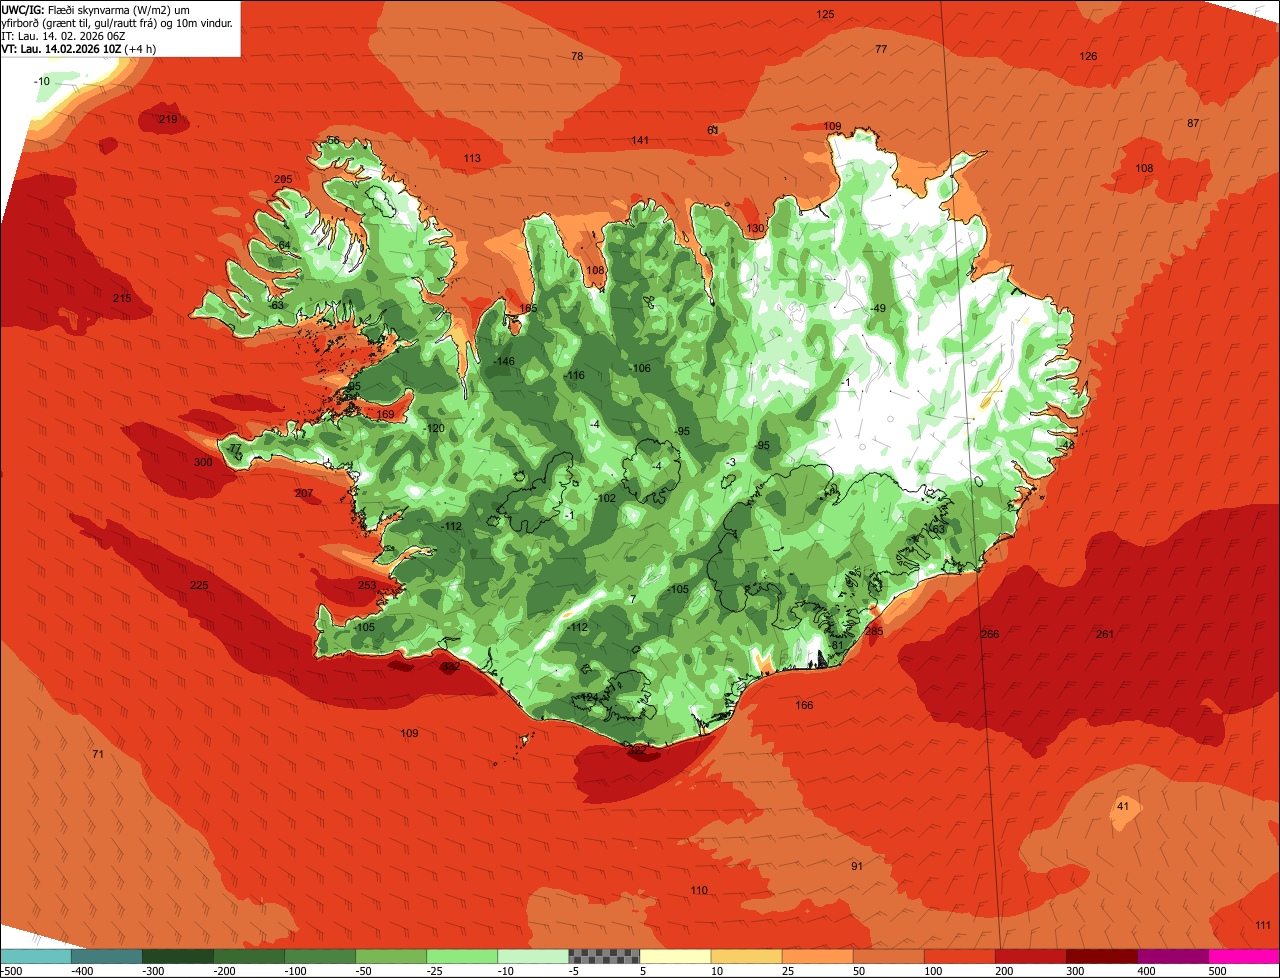Click the 91 flux value label
1280x978 pixels.
coord(857,866)
